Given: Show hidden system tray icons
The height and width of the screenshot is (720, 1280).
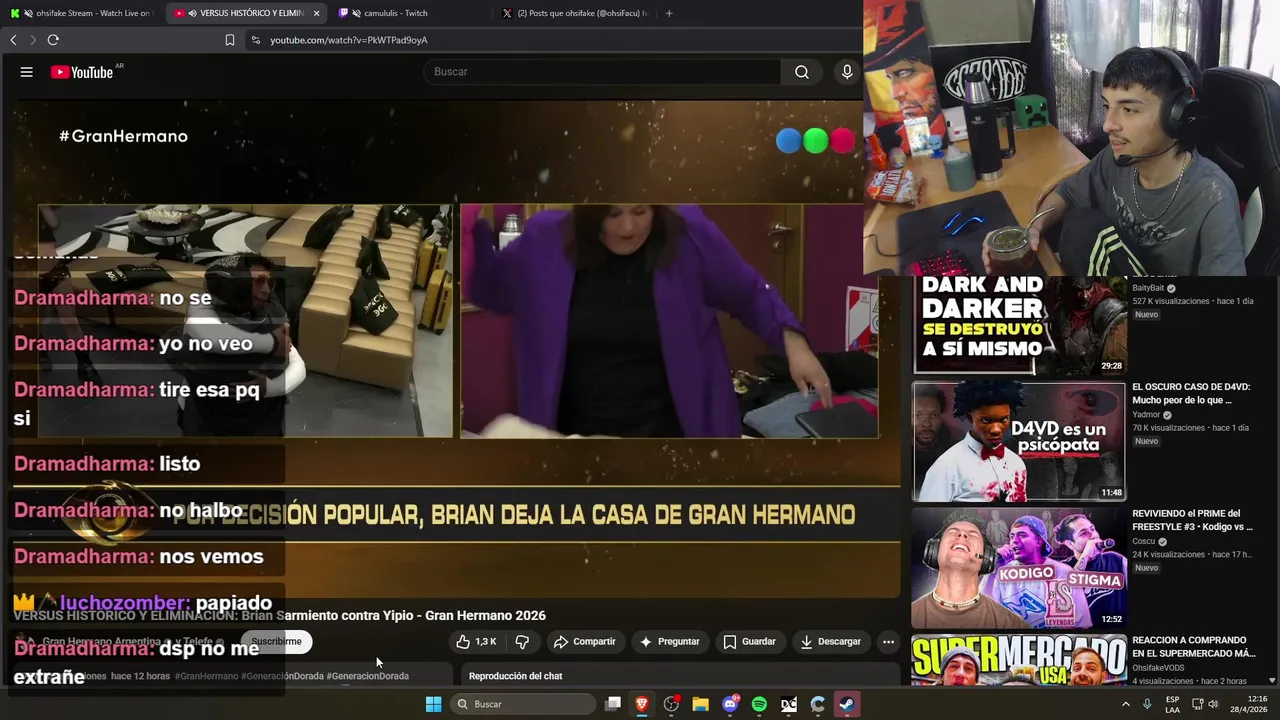Looking at the screenshot, I should 1125,704.
